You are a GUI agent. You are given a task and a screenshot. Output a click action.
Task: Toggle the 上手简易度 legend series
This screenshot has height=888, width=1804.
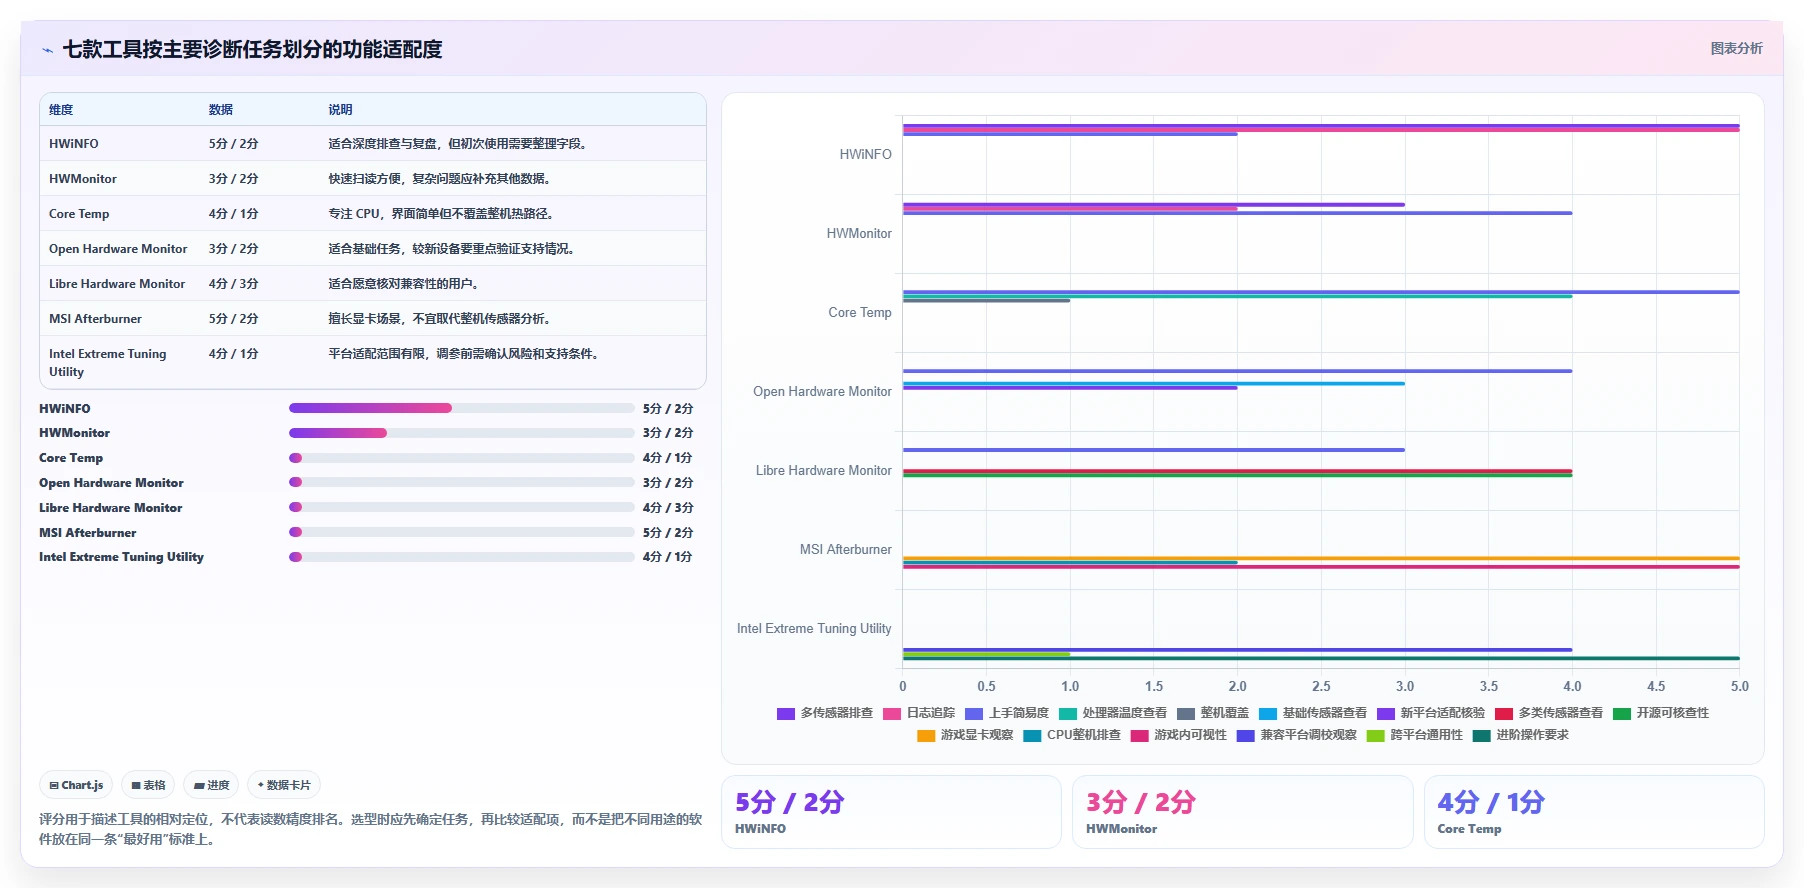1007,713
